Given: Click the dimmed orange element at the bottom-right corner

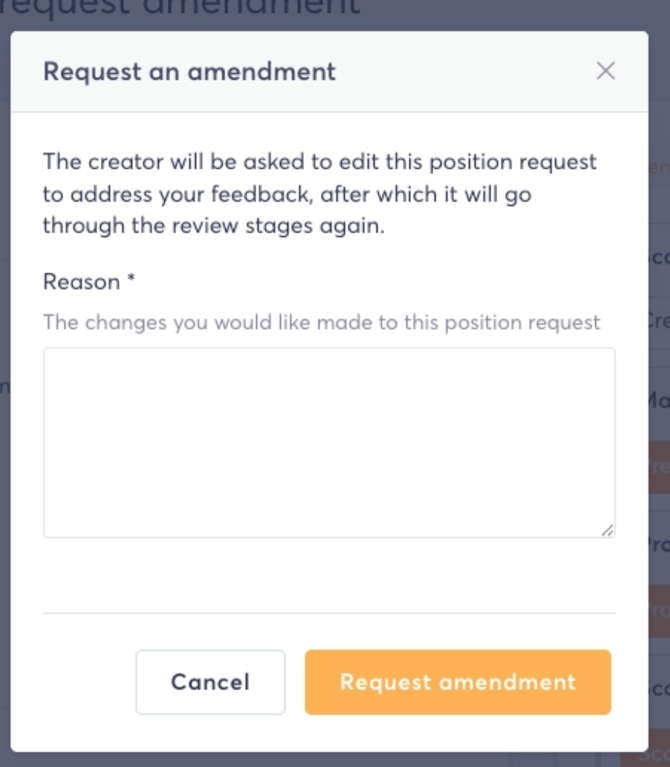Looking at the screenshot, I should tap(646, 756).
